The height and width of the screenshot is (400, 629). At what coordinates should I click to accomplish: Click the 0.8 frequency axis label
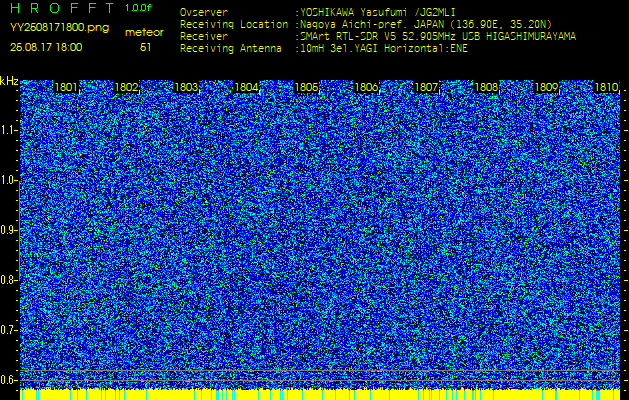coord(8,280)
